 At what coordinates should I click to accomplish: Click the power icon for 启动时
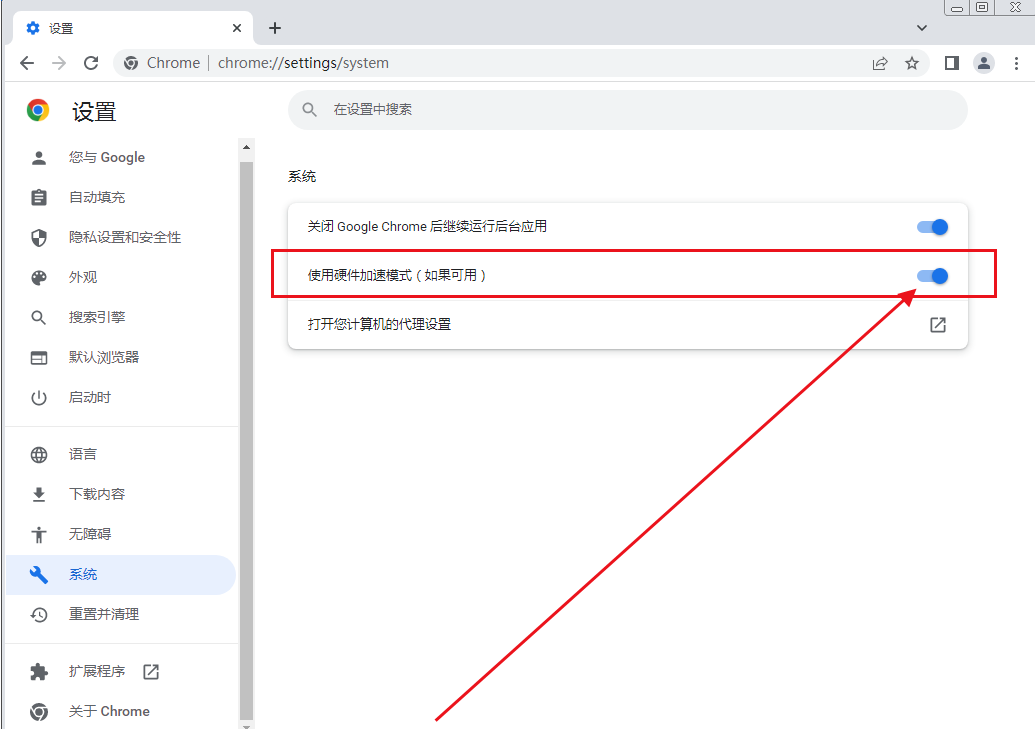tap(39, 398)
